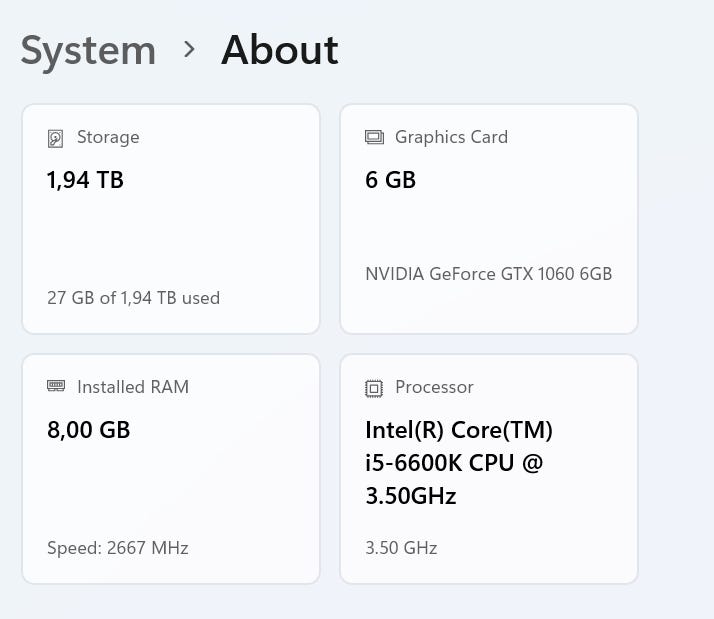Screen dimensions: 714x619
Task: Click the breadcrumb chevron arrow
Action: tap(189, 49)
